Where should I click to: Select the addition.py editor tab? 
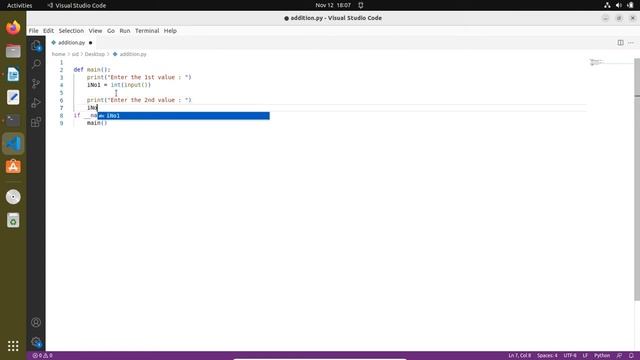click(x=71, y=42)
